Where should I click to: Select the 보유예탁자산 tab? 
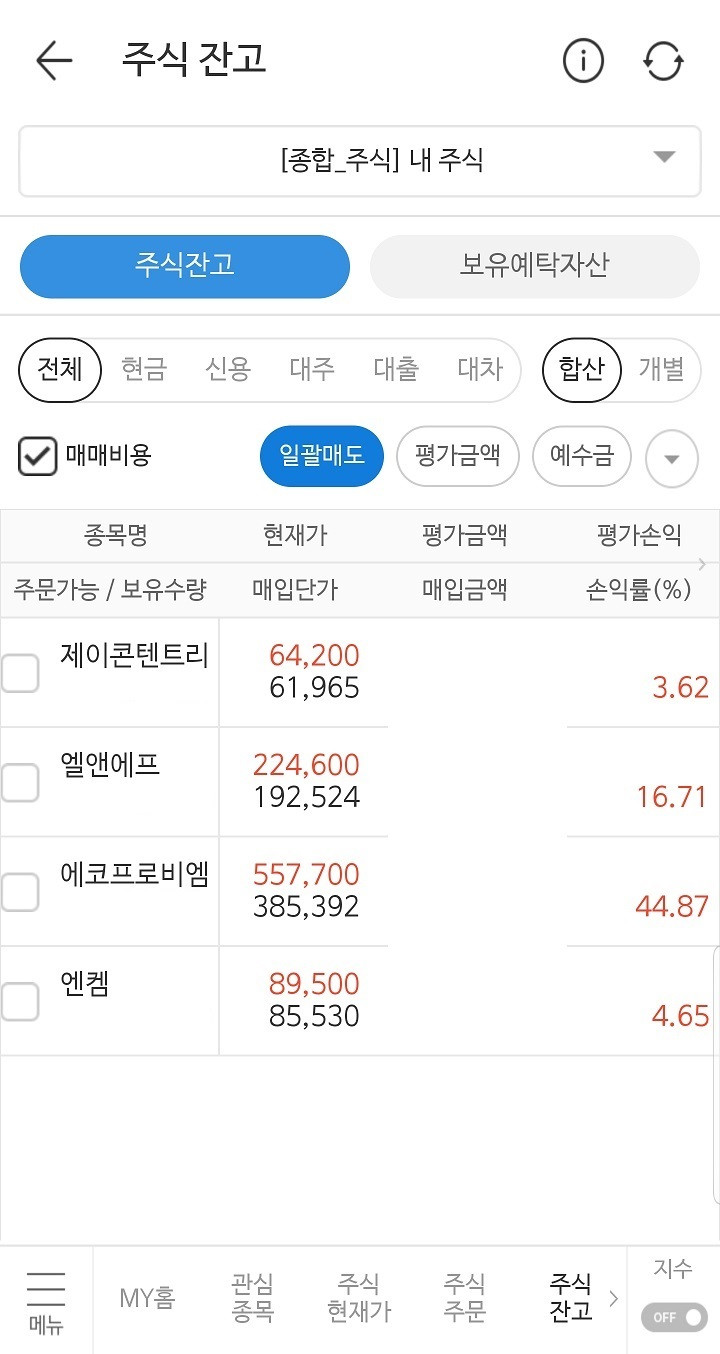click(x=535, y=266)
